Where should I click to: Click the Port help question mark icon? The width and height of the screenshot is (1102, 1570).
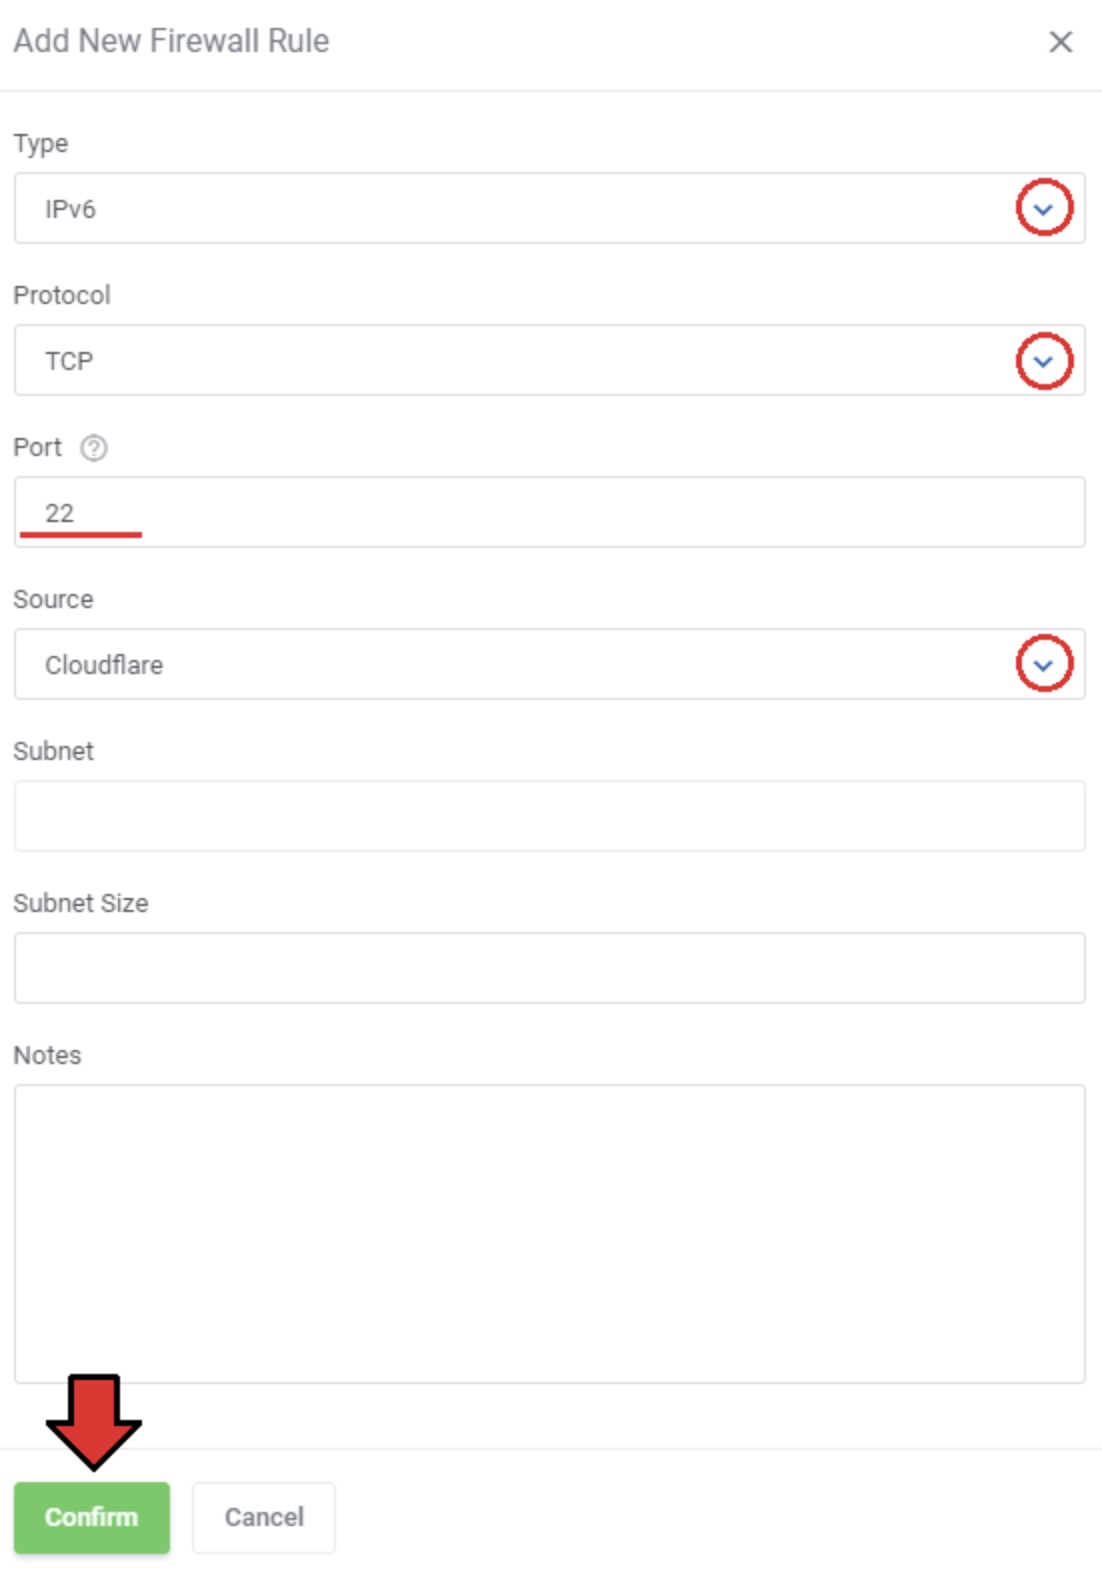click(x=94, y=448)
